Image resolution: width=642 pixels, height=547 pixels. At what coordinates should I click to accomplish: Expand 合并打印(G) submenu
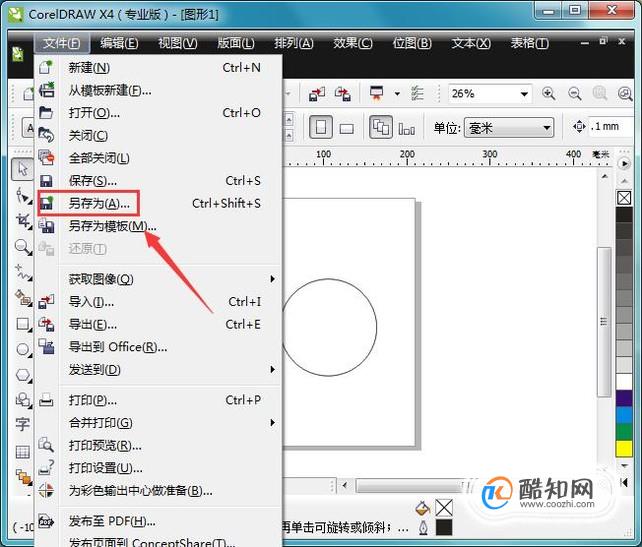pos(159,423)
